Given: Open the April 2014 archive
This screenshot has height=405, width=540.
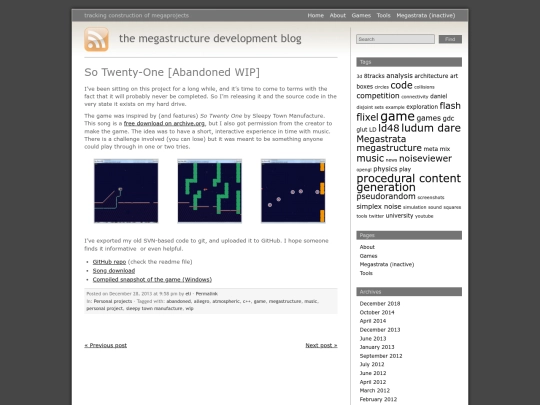Looking at the screenshot, I should coord(373,321).
